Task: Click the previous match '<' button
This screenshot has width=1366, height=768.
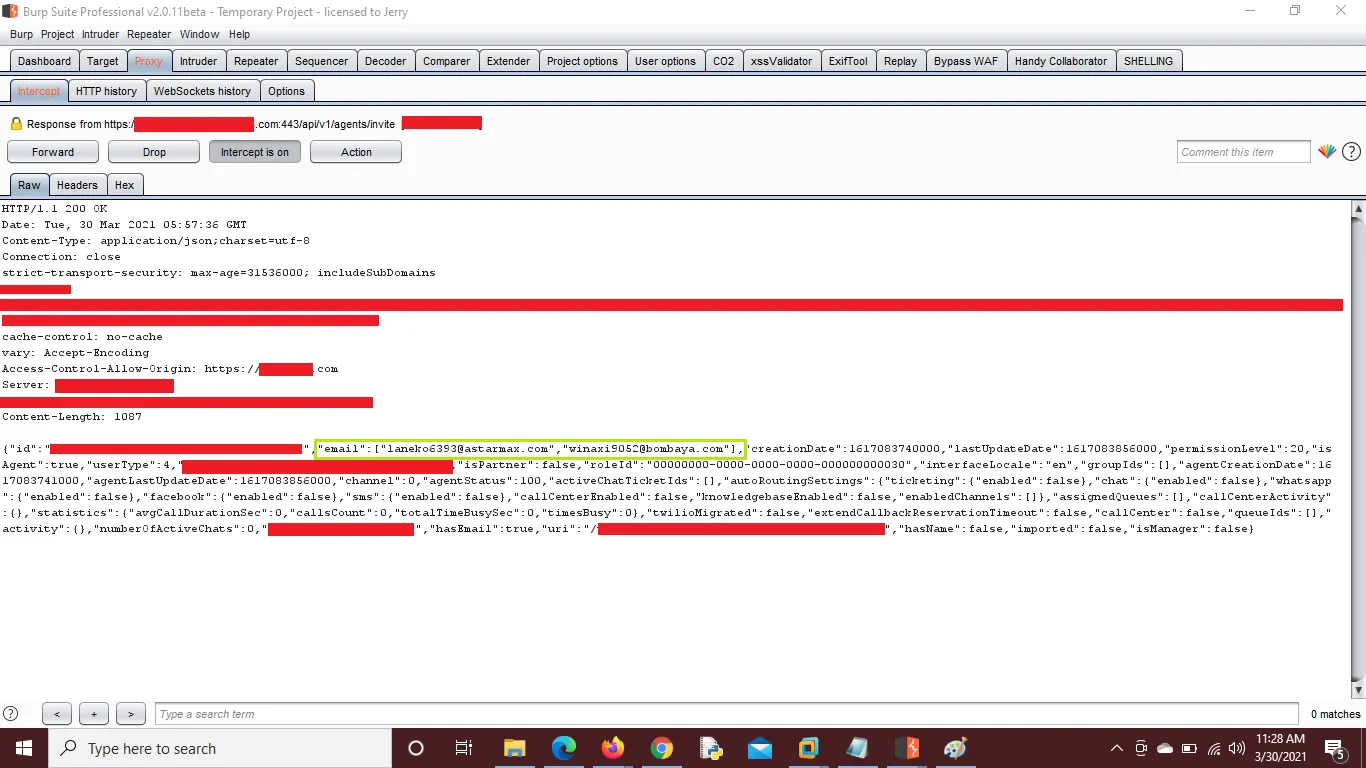Action: tap(57, 714)
